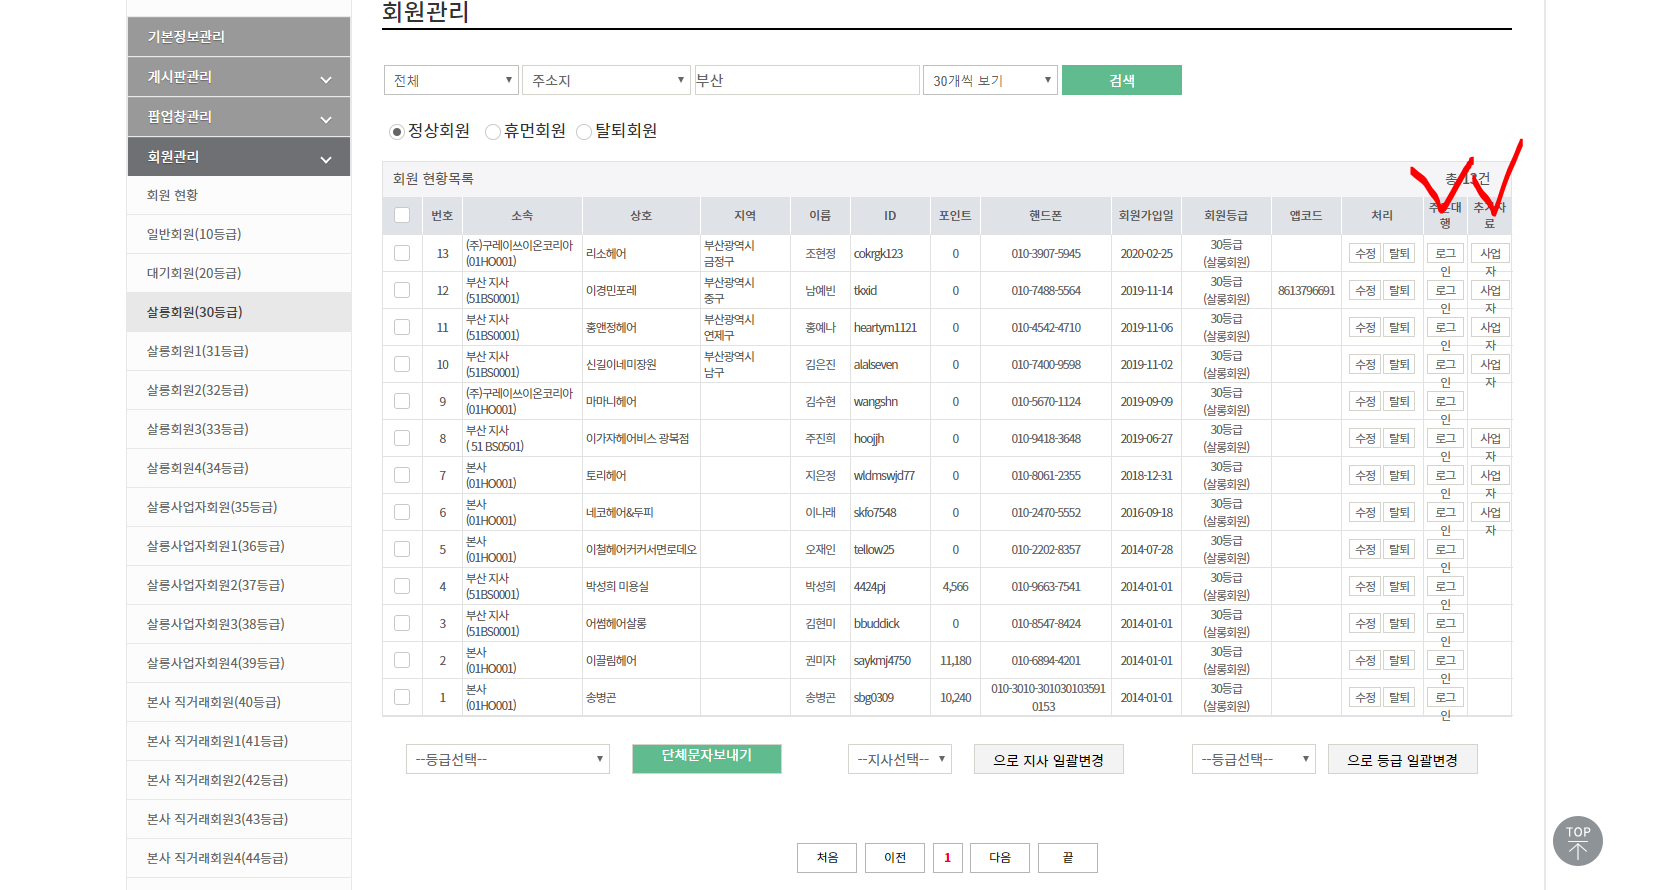Select the 휴면회원 radio button
1663x890 pixels.
pos(492,132)
